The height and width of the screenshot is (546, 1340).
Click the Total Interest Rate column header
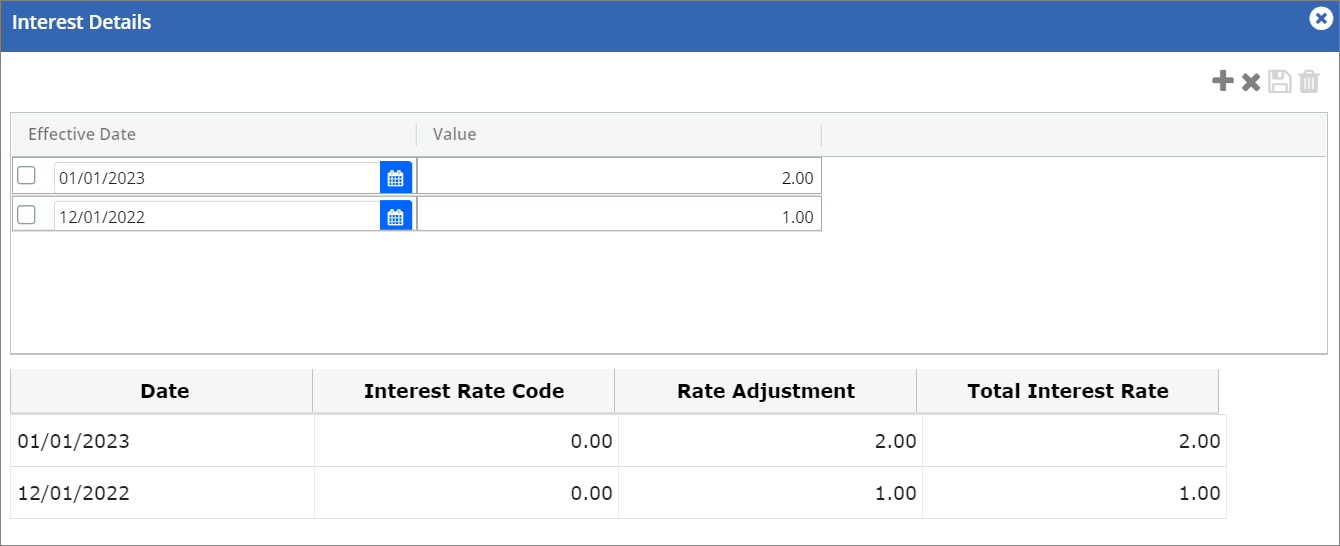(x=1067, y=391)
